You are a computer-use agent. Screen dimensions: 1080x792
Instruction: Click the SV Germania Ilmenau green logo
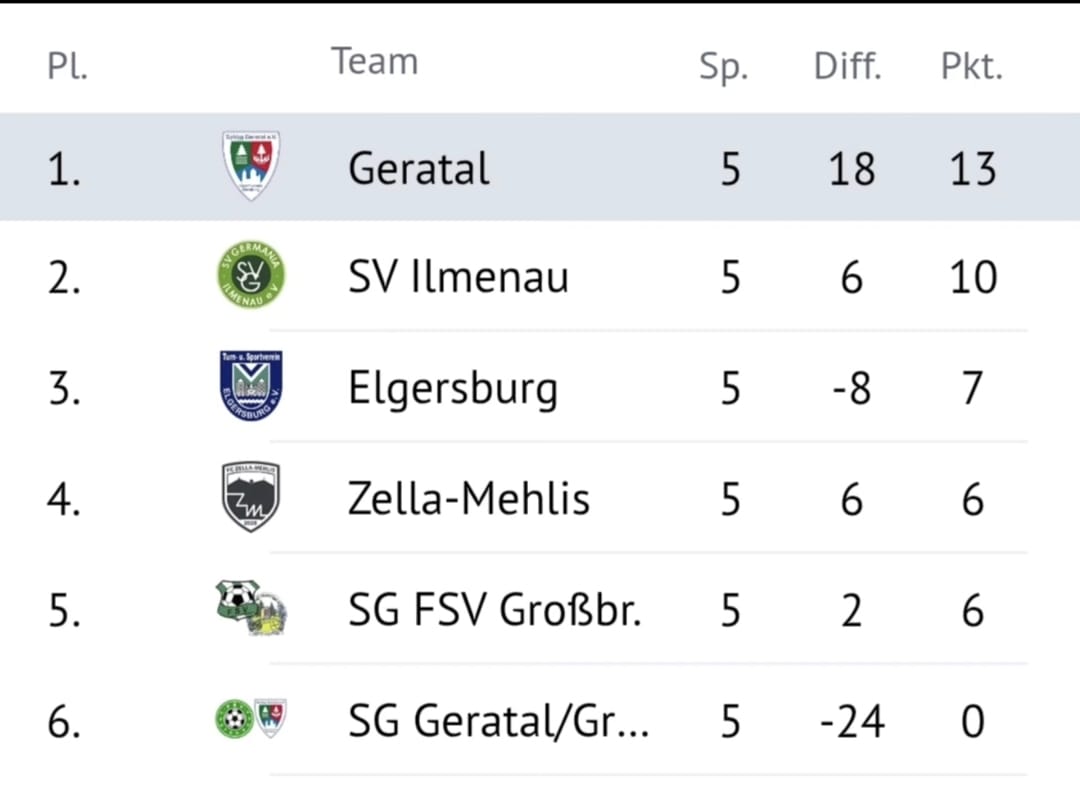coord(251,275)
